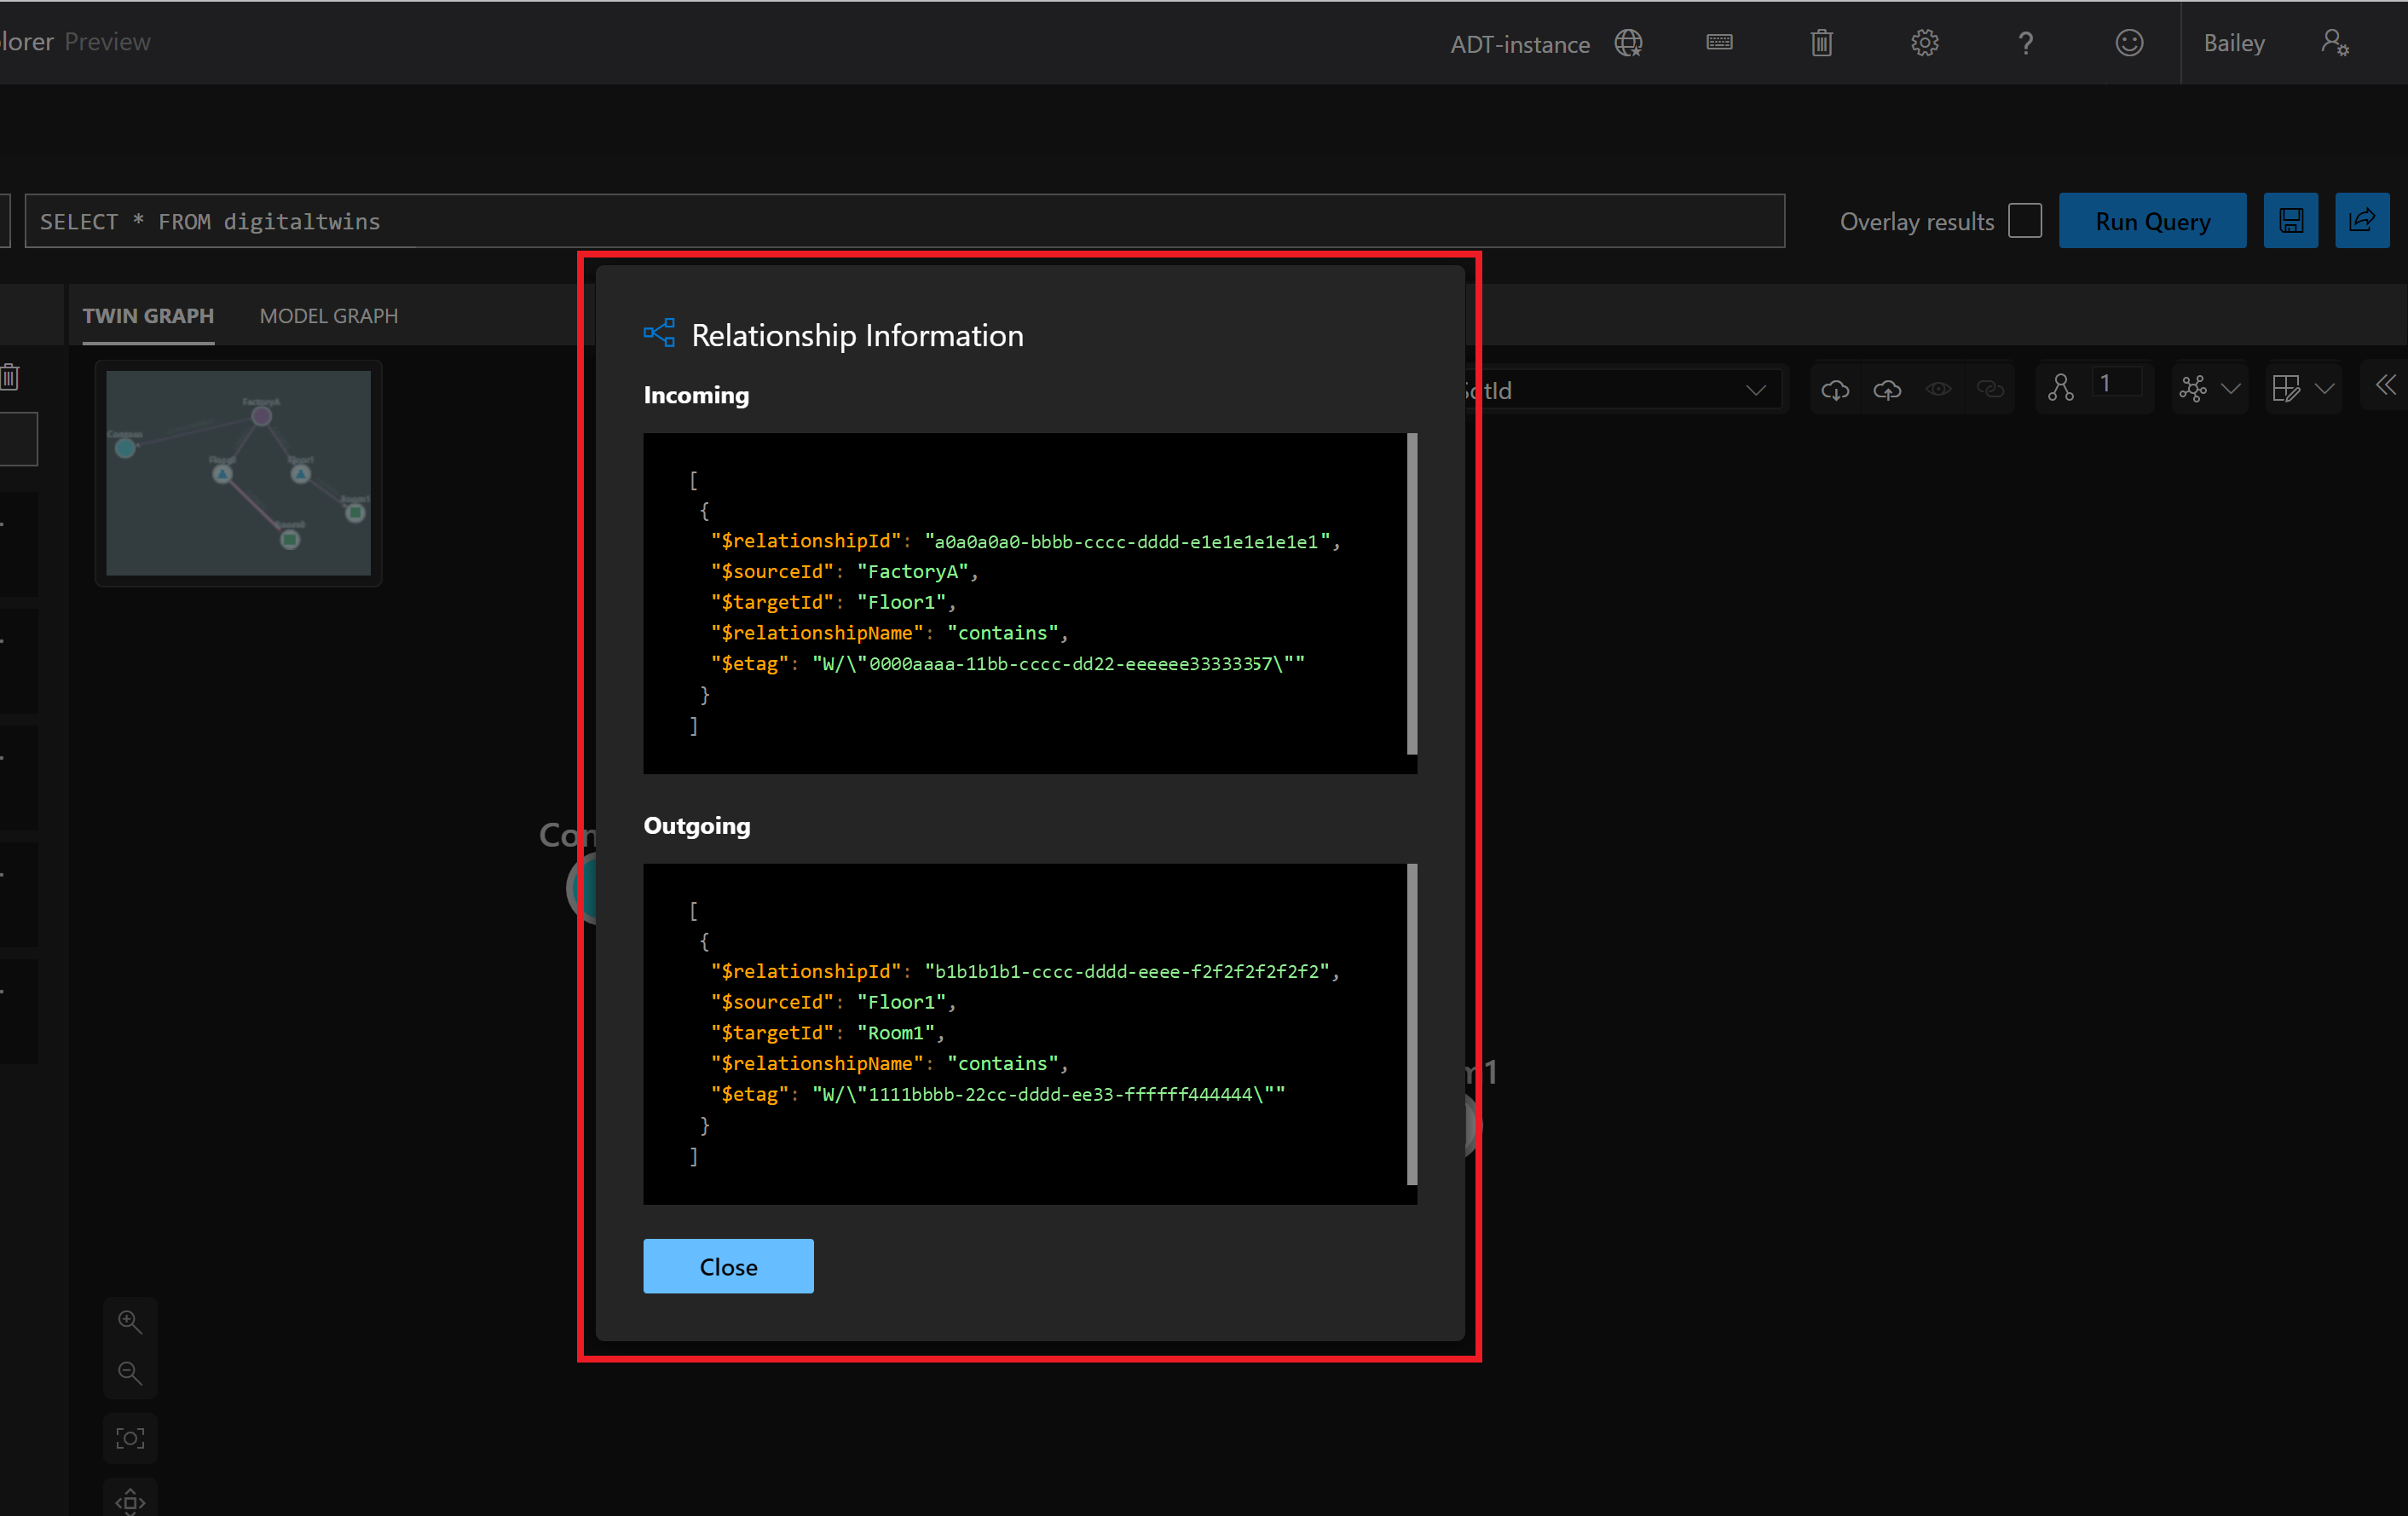The height and width of the screenshot is (1516, 2408).
Task: Click the export graph cloud-download icon
Action: tap(1835, 390)
